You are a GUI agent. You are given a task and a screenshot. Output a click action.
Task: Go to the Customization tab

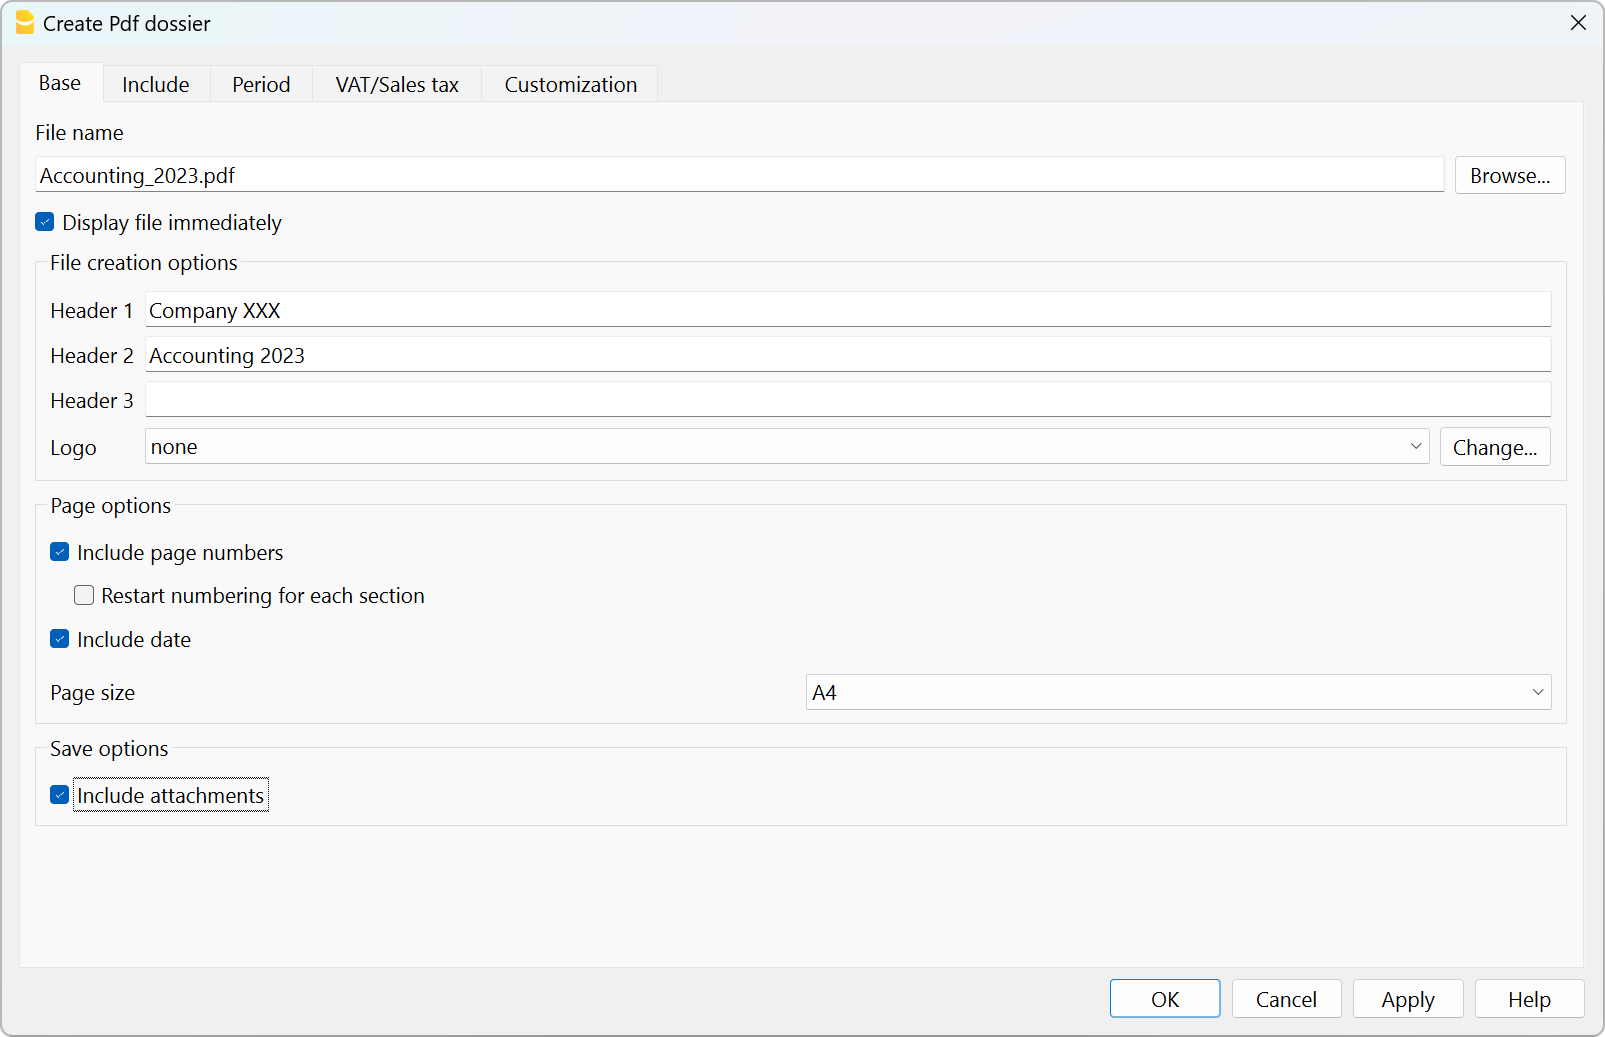570,85
